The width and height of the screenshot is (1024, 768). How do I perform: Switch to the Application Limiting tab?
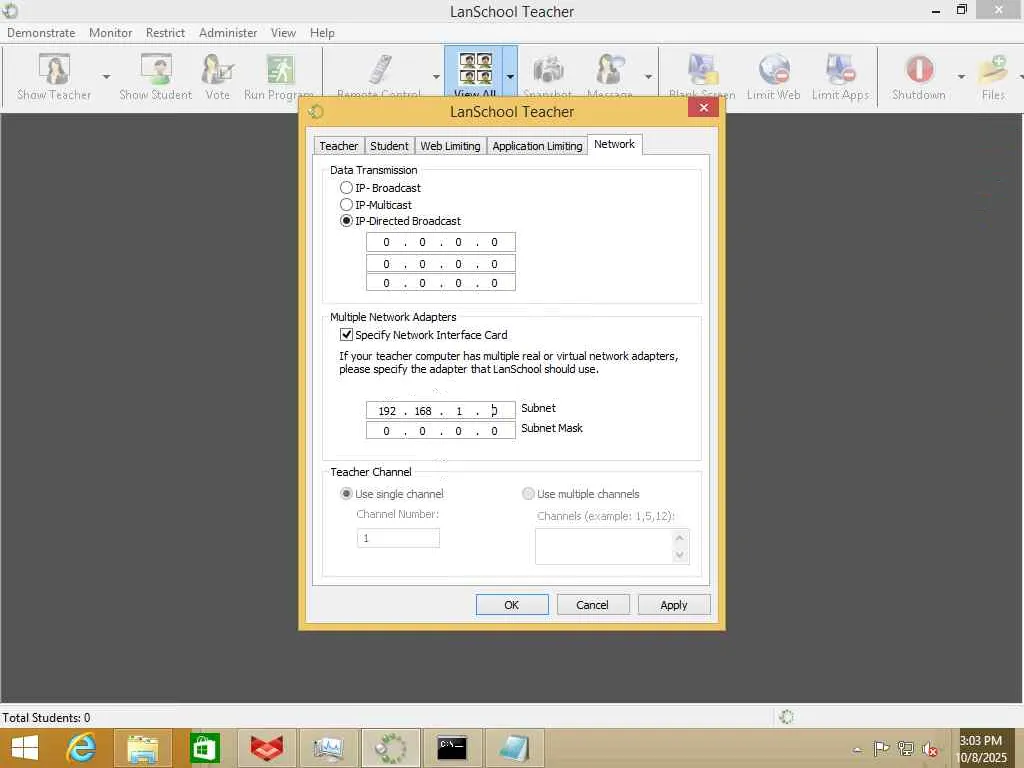tap(537, 146)
